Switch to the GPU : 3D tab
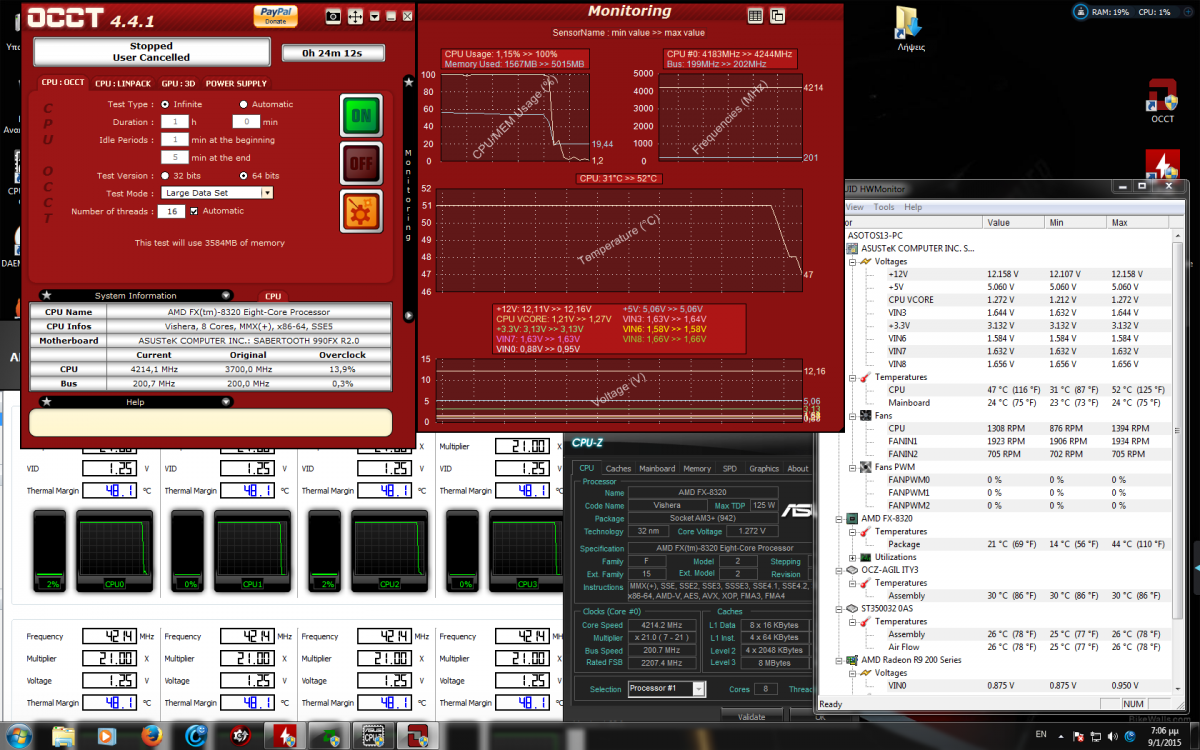This screenshot has width=1200, height=750. pos(176,83)
